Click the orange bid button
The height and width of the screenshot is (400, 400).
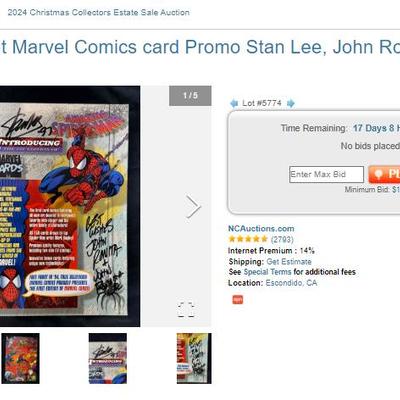tap(384, 174)
